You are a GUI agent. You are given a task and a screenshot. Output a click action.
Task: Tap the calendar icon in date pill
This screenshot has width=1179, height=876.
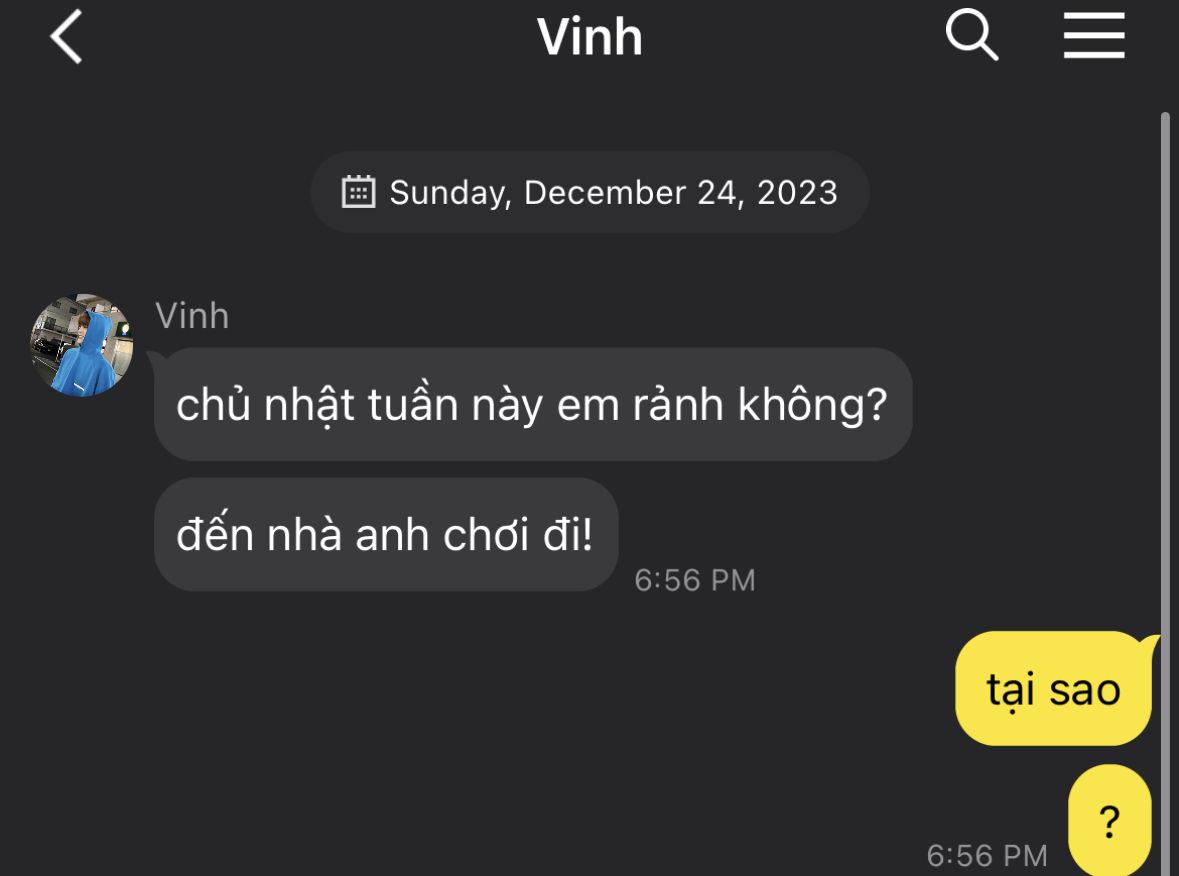[x=359, y=192]
